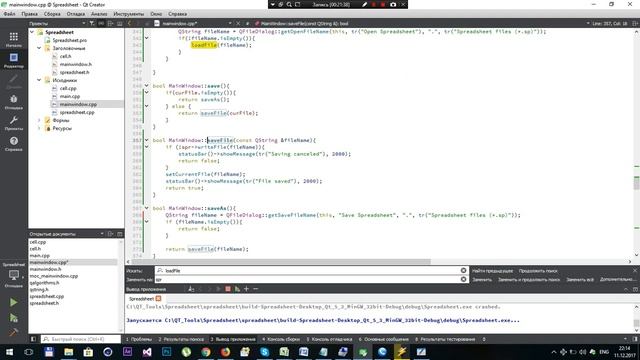Open the Projects (Проекты) wrench mode
This screenshot has width=640, height=360.
tap(13, 122)
